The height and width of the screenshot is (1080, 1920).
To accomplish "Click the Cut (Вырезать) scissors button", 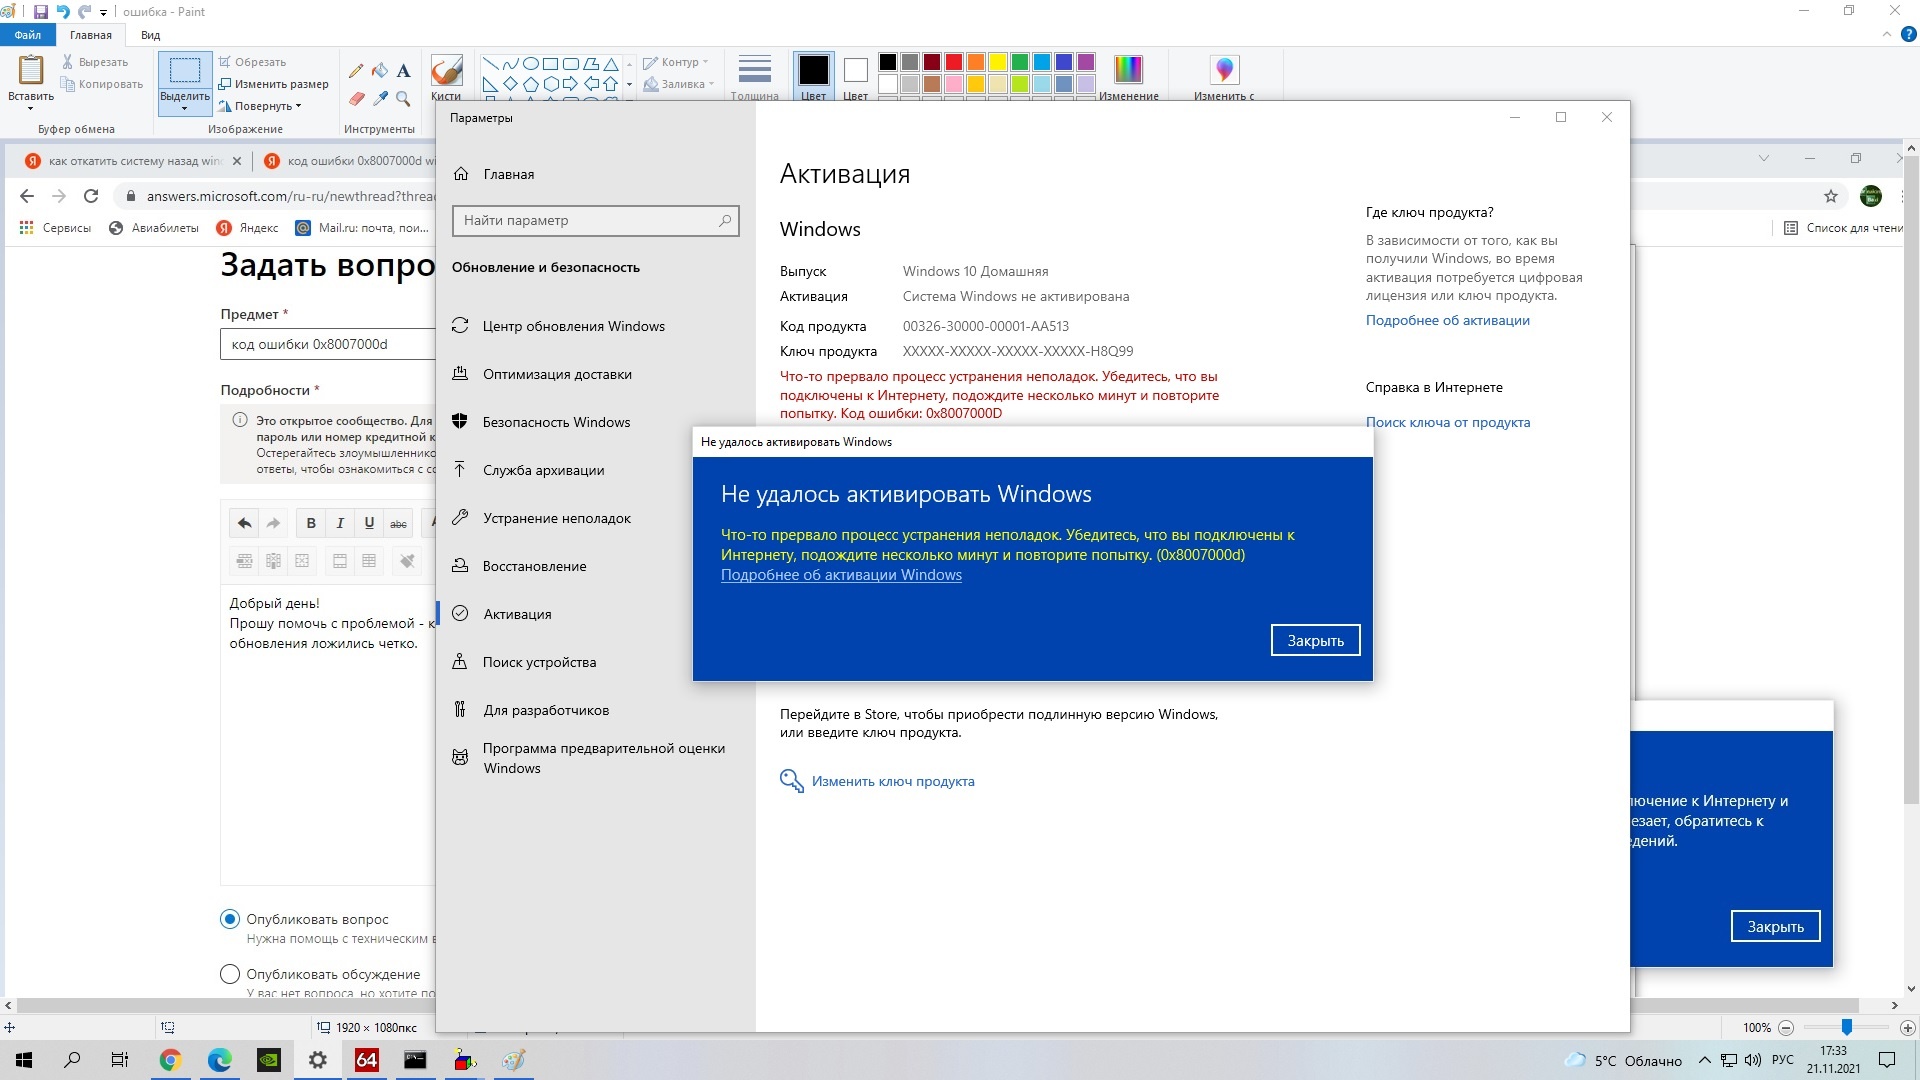I will (x=95, y=62).
